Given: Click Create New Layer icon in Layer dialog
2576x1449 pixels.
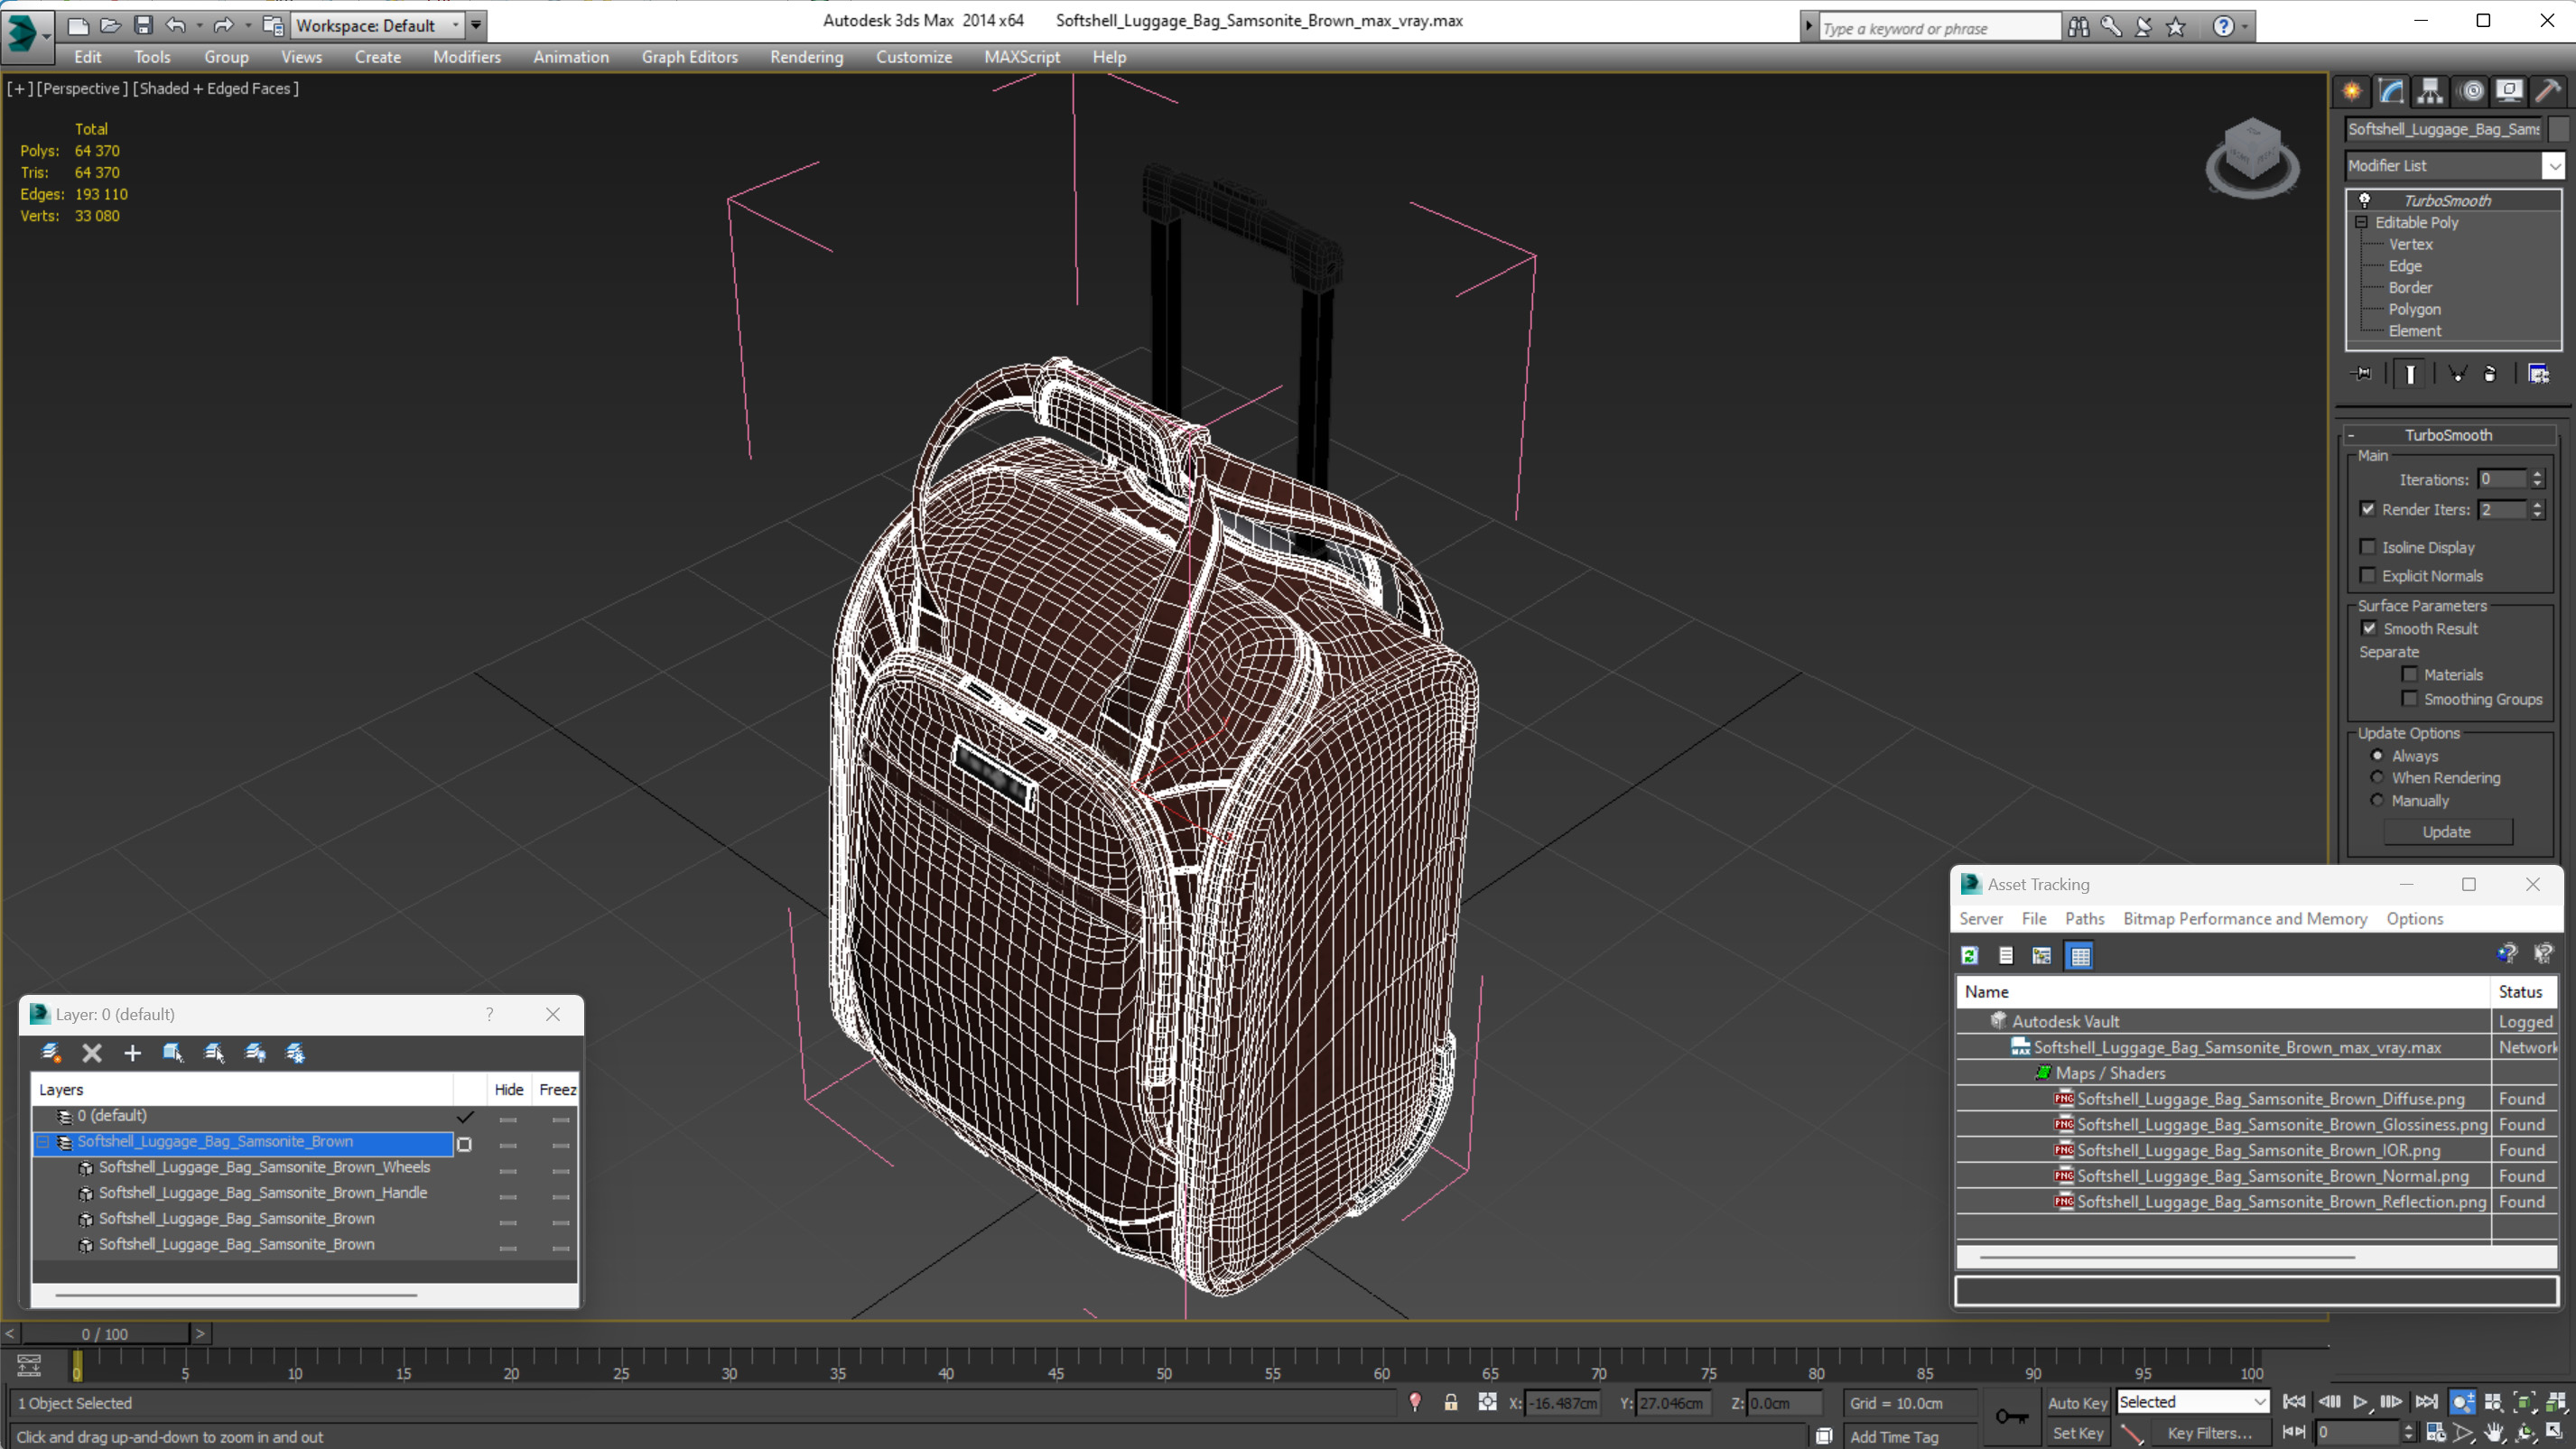Looking at the screenshot, I should (x=51, y=1052).
